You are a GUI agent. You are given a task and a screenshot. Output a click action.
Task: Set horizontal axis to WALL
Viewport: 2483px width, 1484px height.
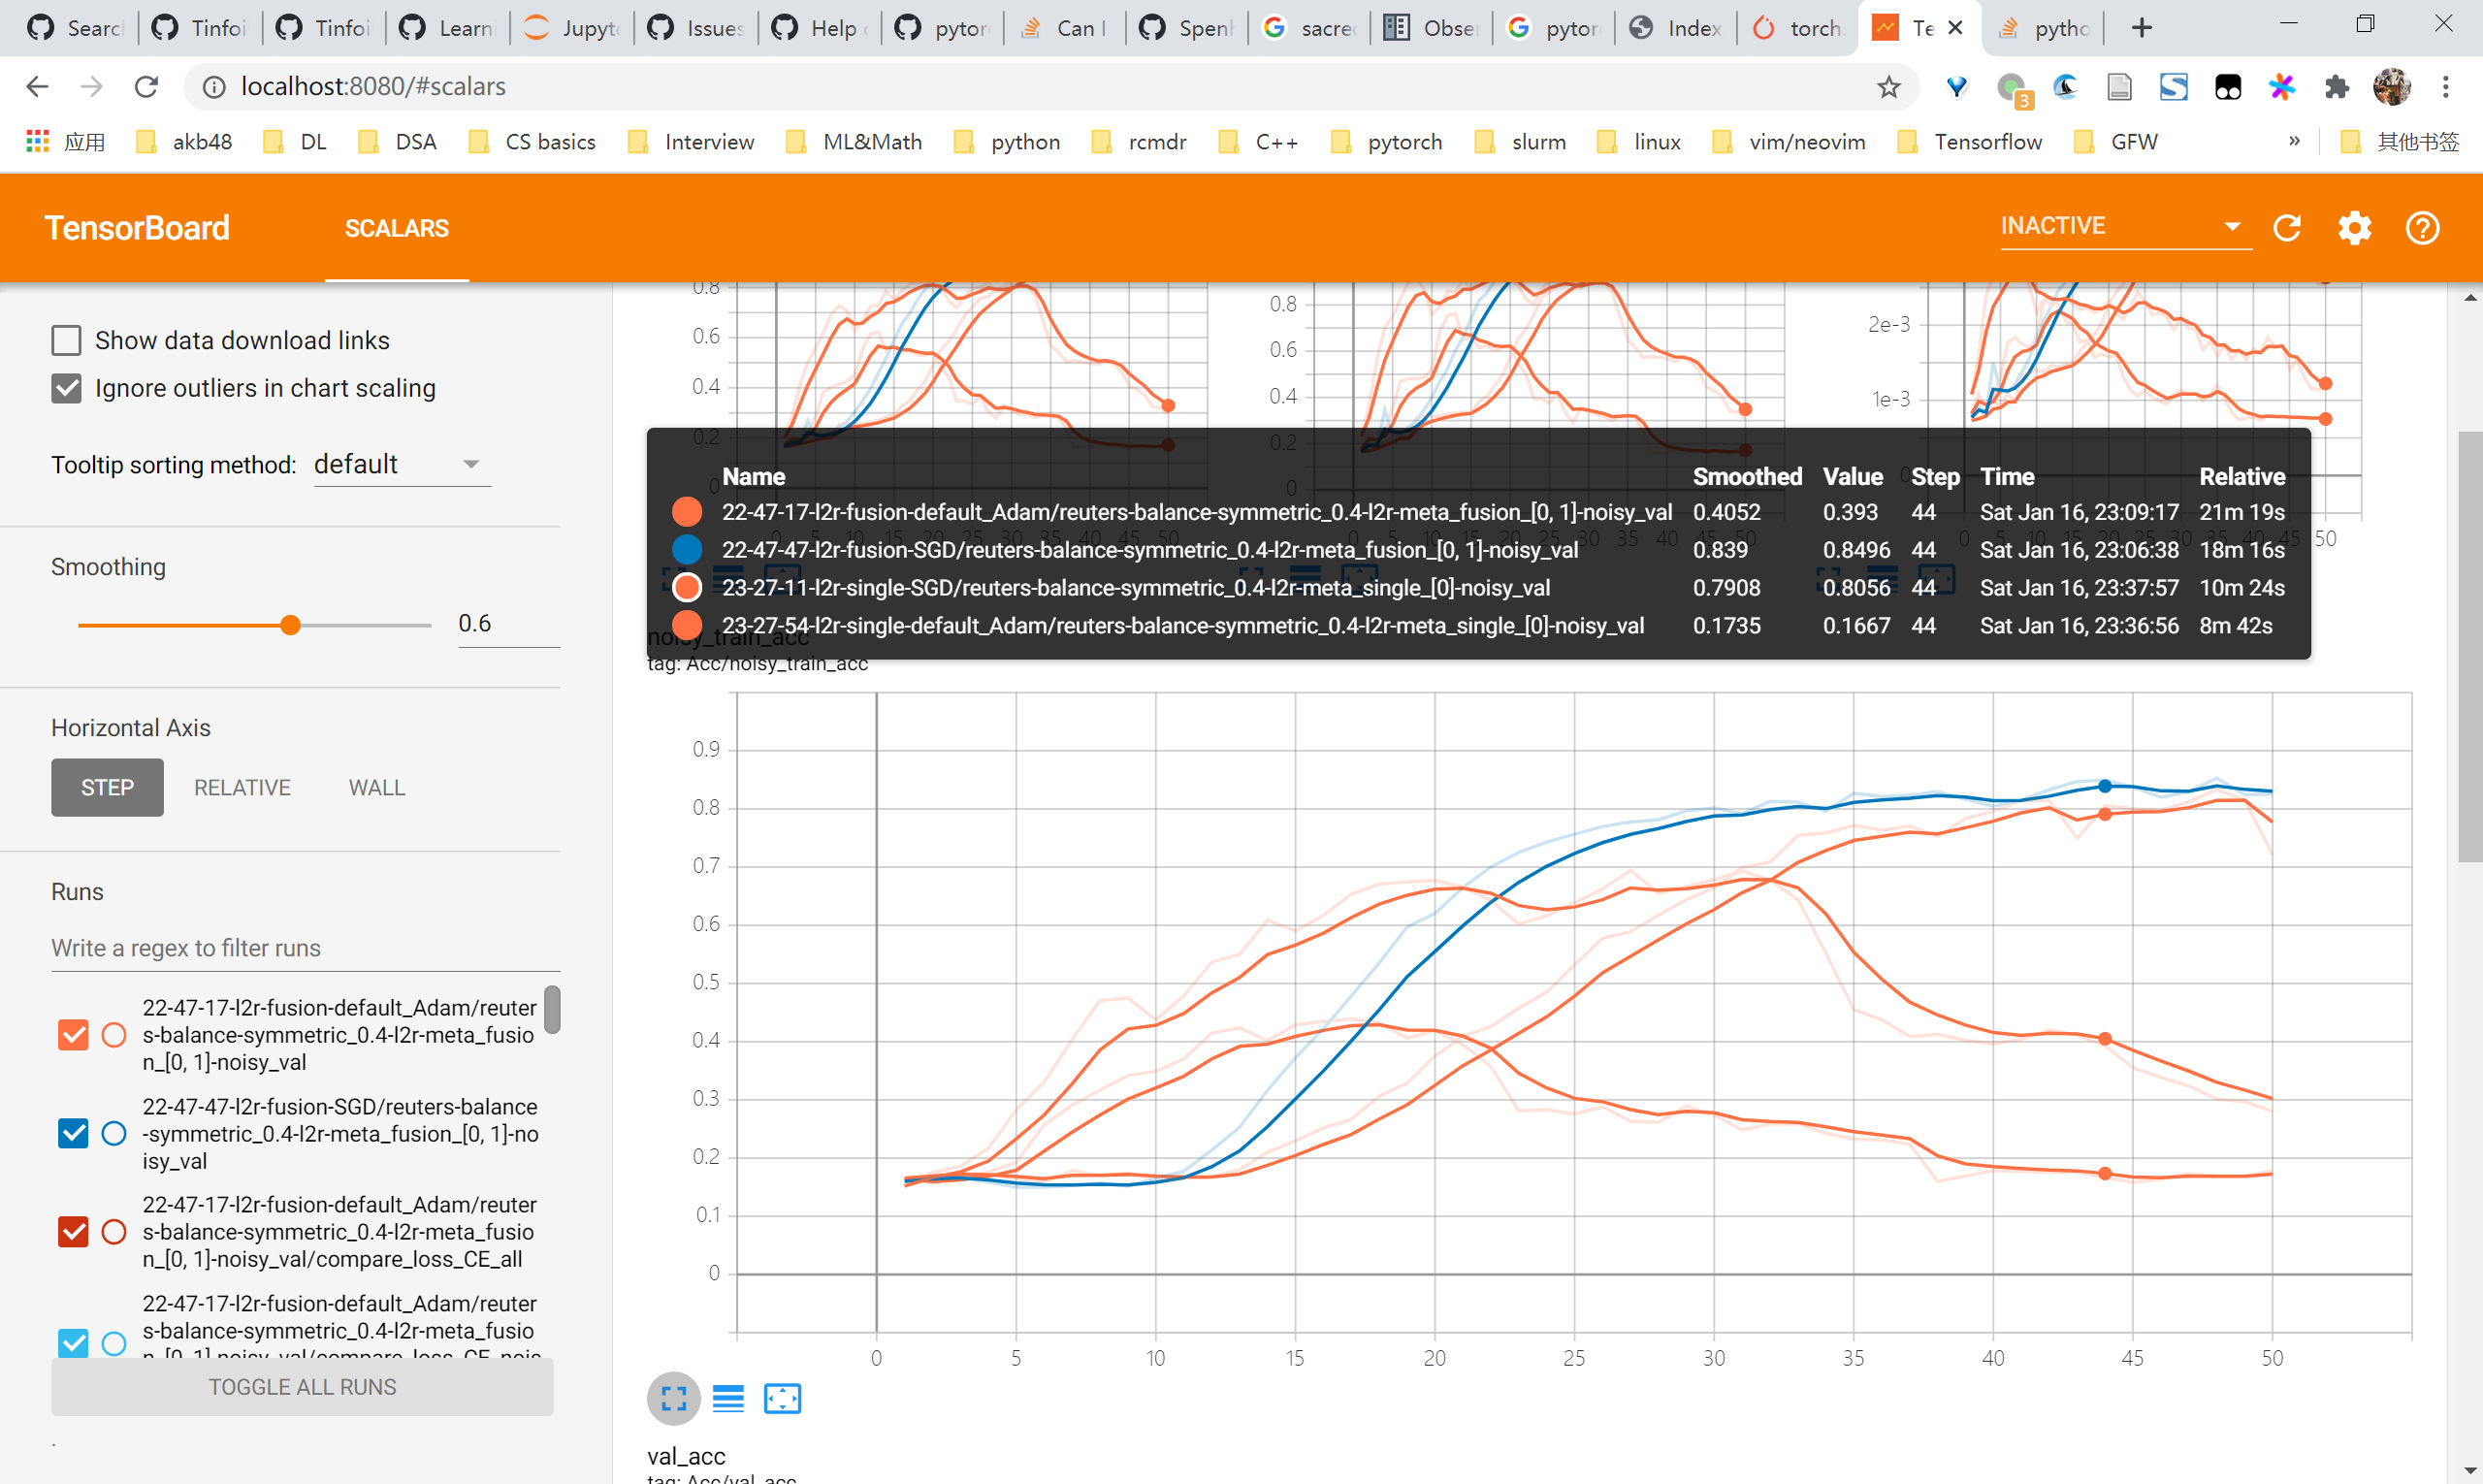pyautogui.click(x=377, y=788)
